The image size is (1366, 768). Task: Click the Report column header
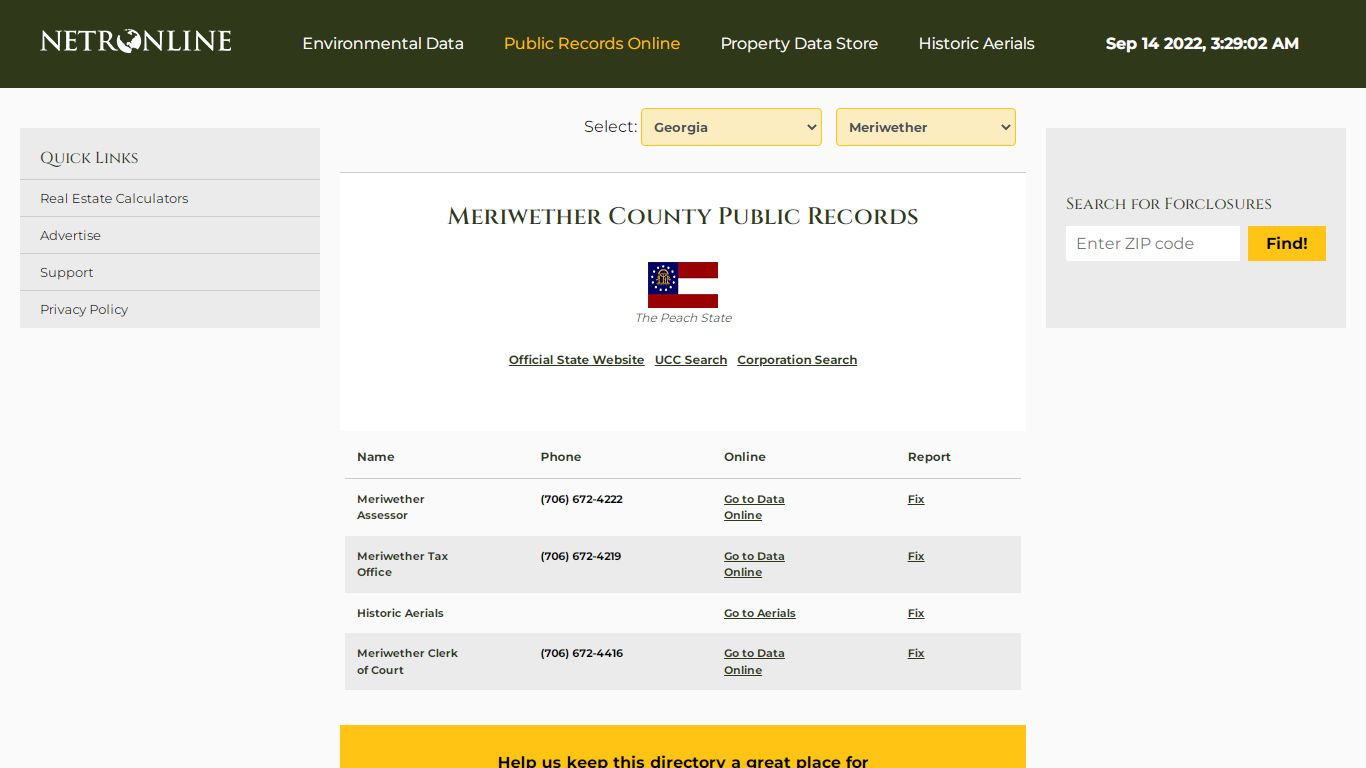coord(929,457)
